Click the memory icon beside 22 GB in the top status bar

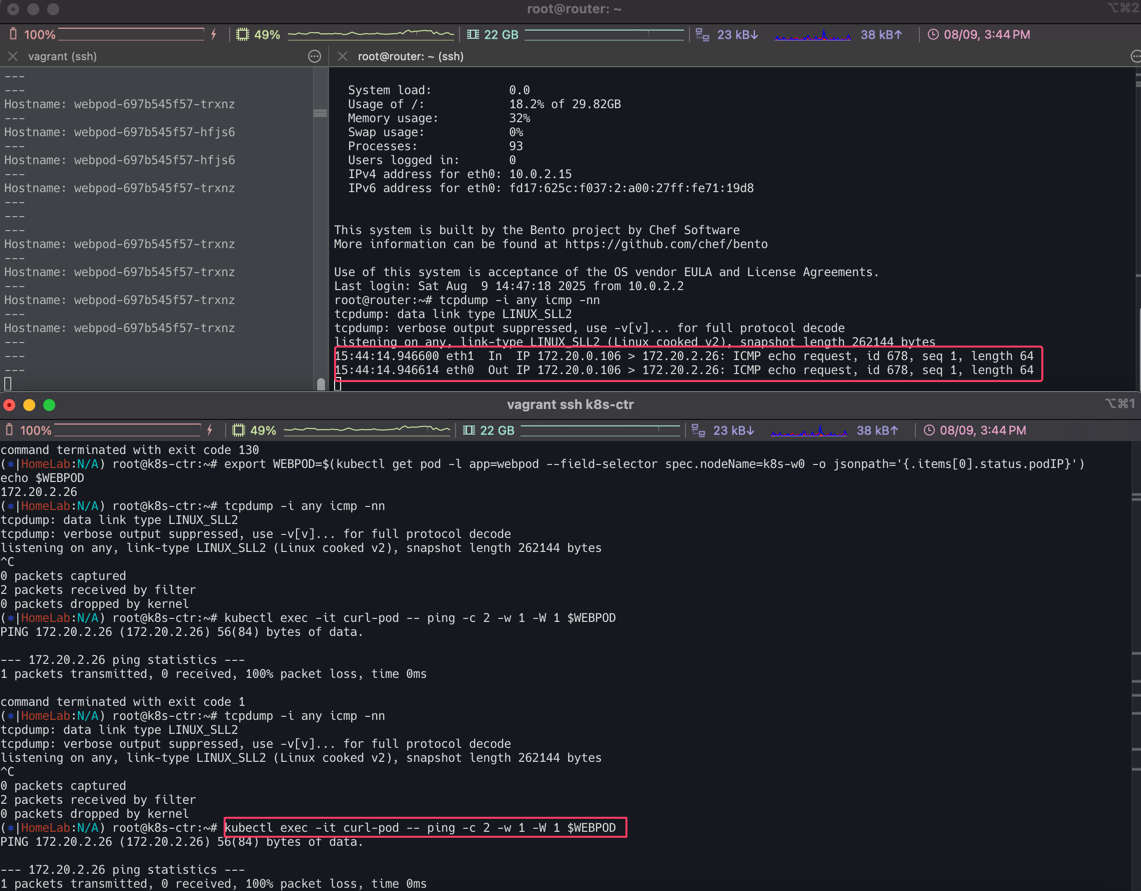pos(473,34)
